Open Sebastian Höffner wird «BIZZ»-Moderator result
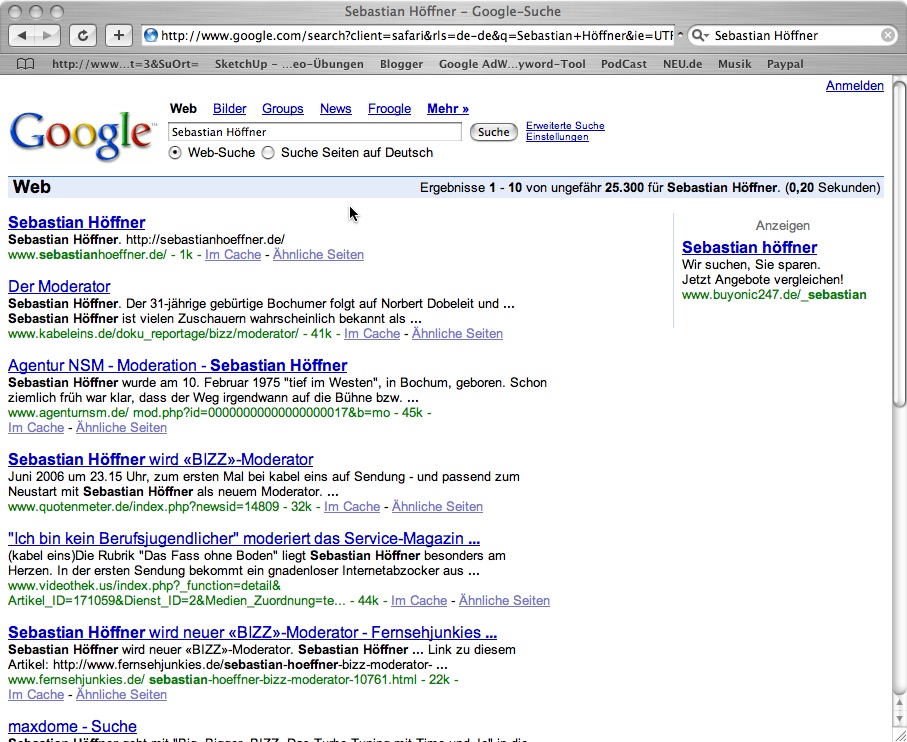 click(161, 459)
